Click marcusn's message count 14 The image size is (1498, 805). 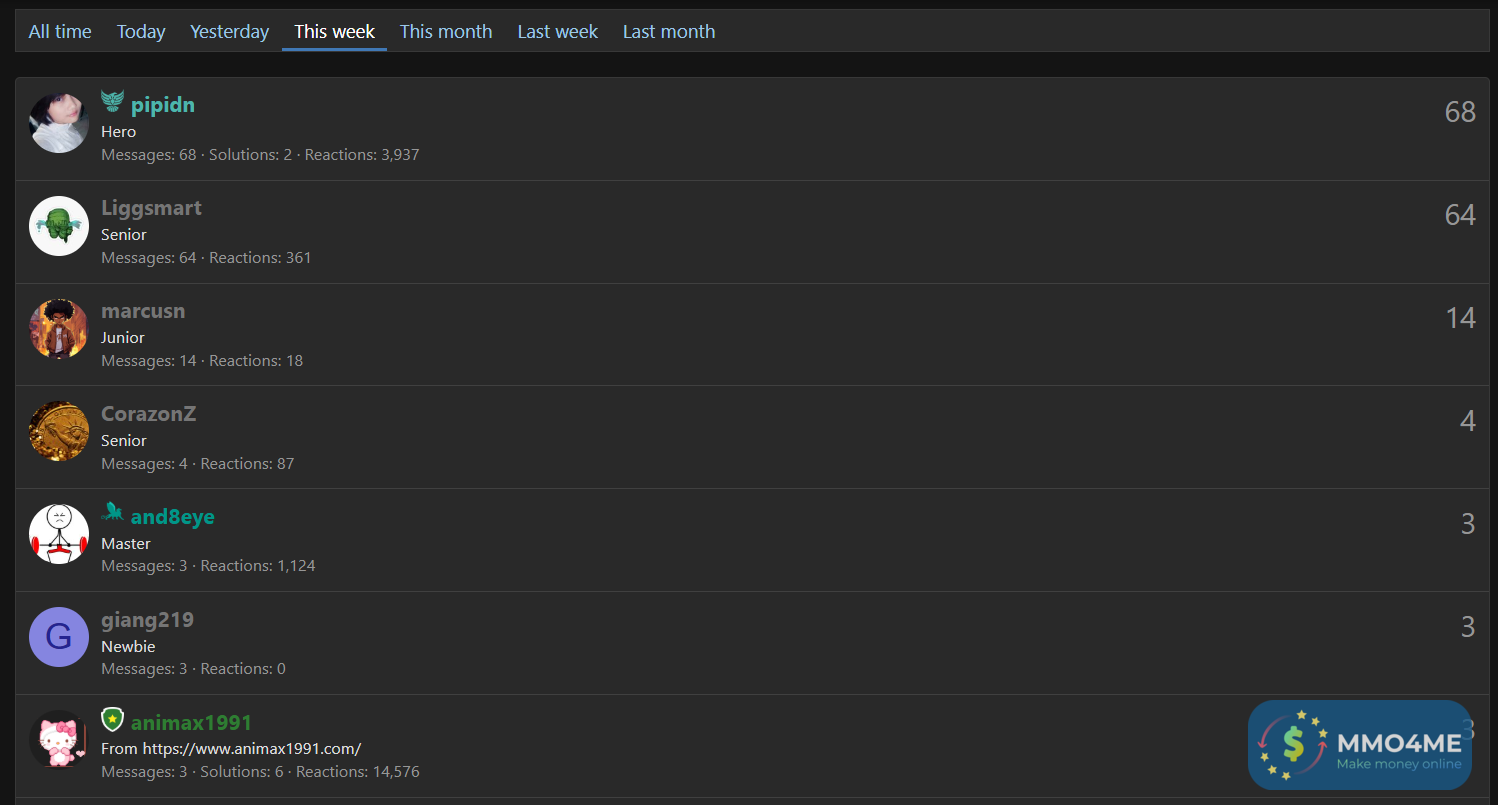(x=1460, y=318)
